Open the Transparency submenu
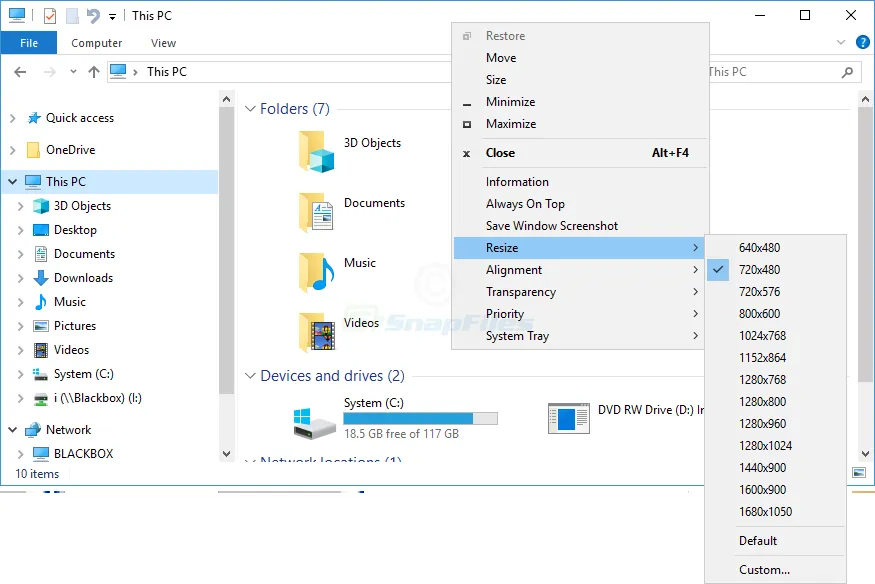This screenshot has height=584, width=875. pos(580,292)
